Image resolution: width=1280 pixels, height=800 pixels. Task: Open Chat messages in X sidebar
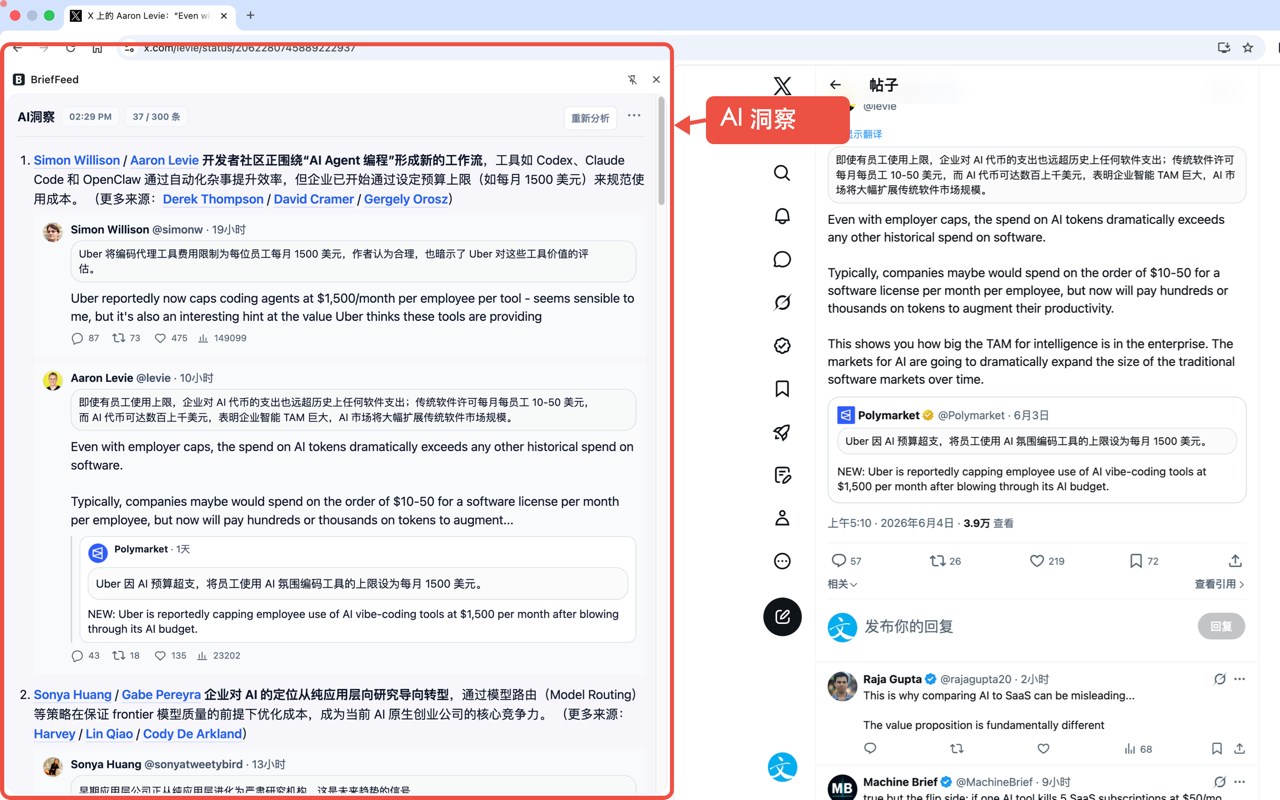coord(782,260)
